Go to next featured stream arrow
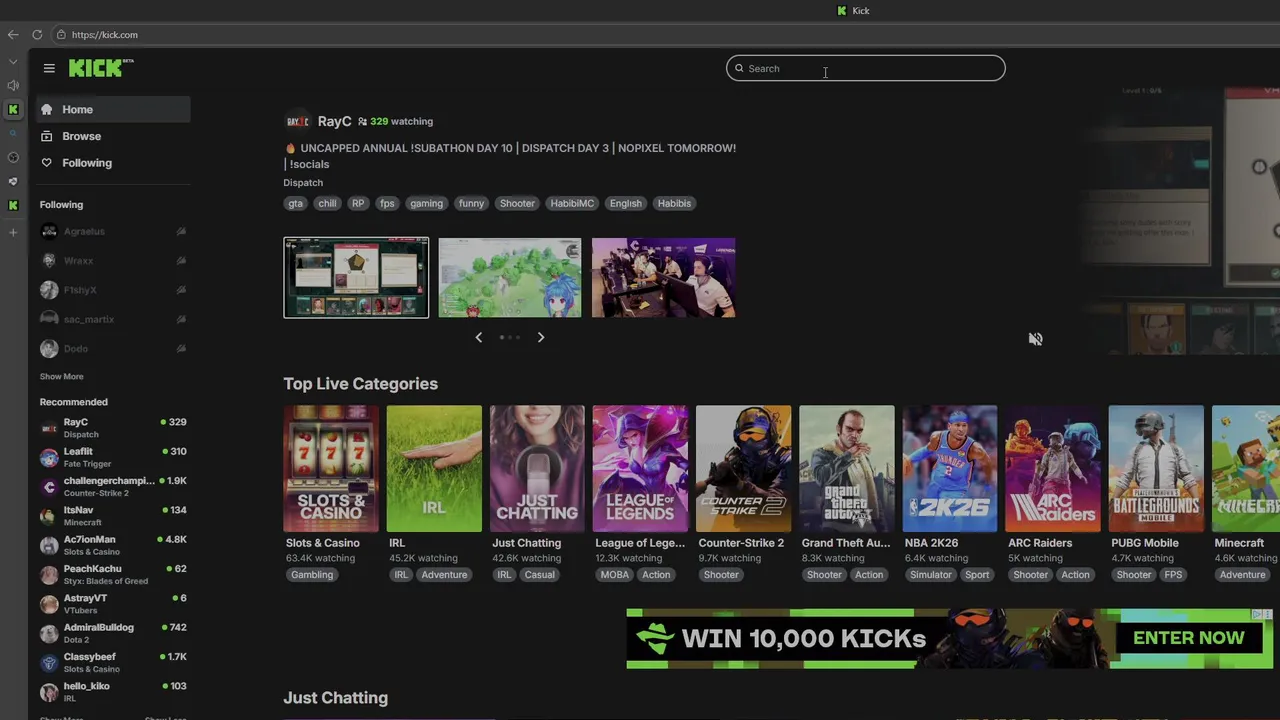Image resolution: width=1280 pixels, height=720 pixels. click(541, 337)
